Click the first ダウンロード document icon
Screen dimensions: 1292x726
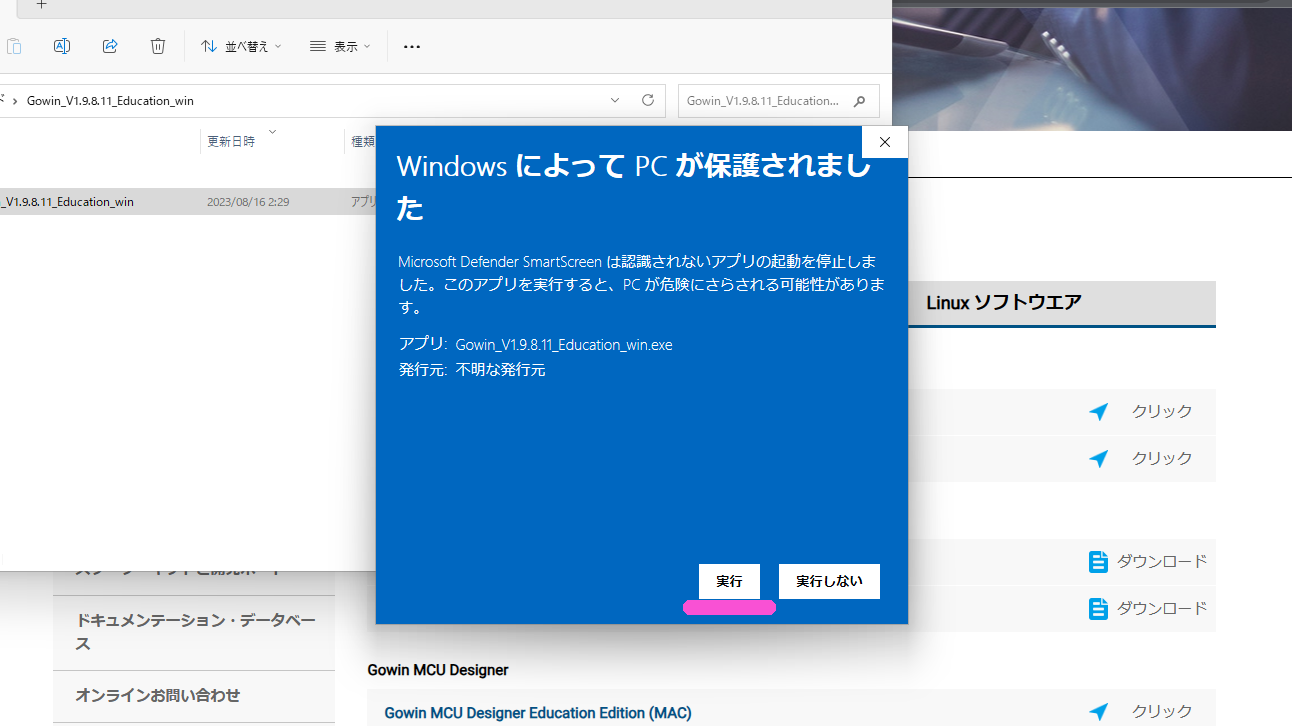[x=1098, y=561]
